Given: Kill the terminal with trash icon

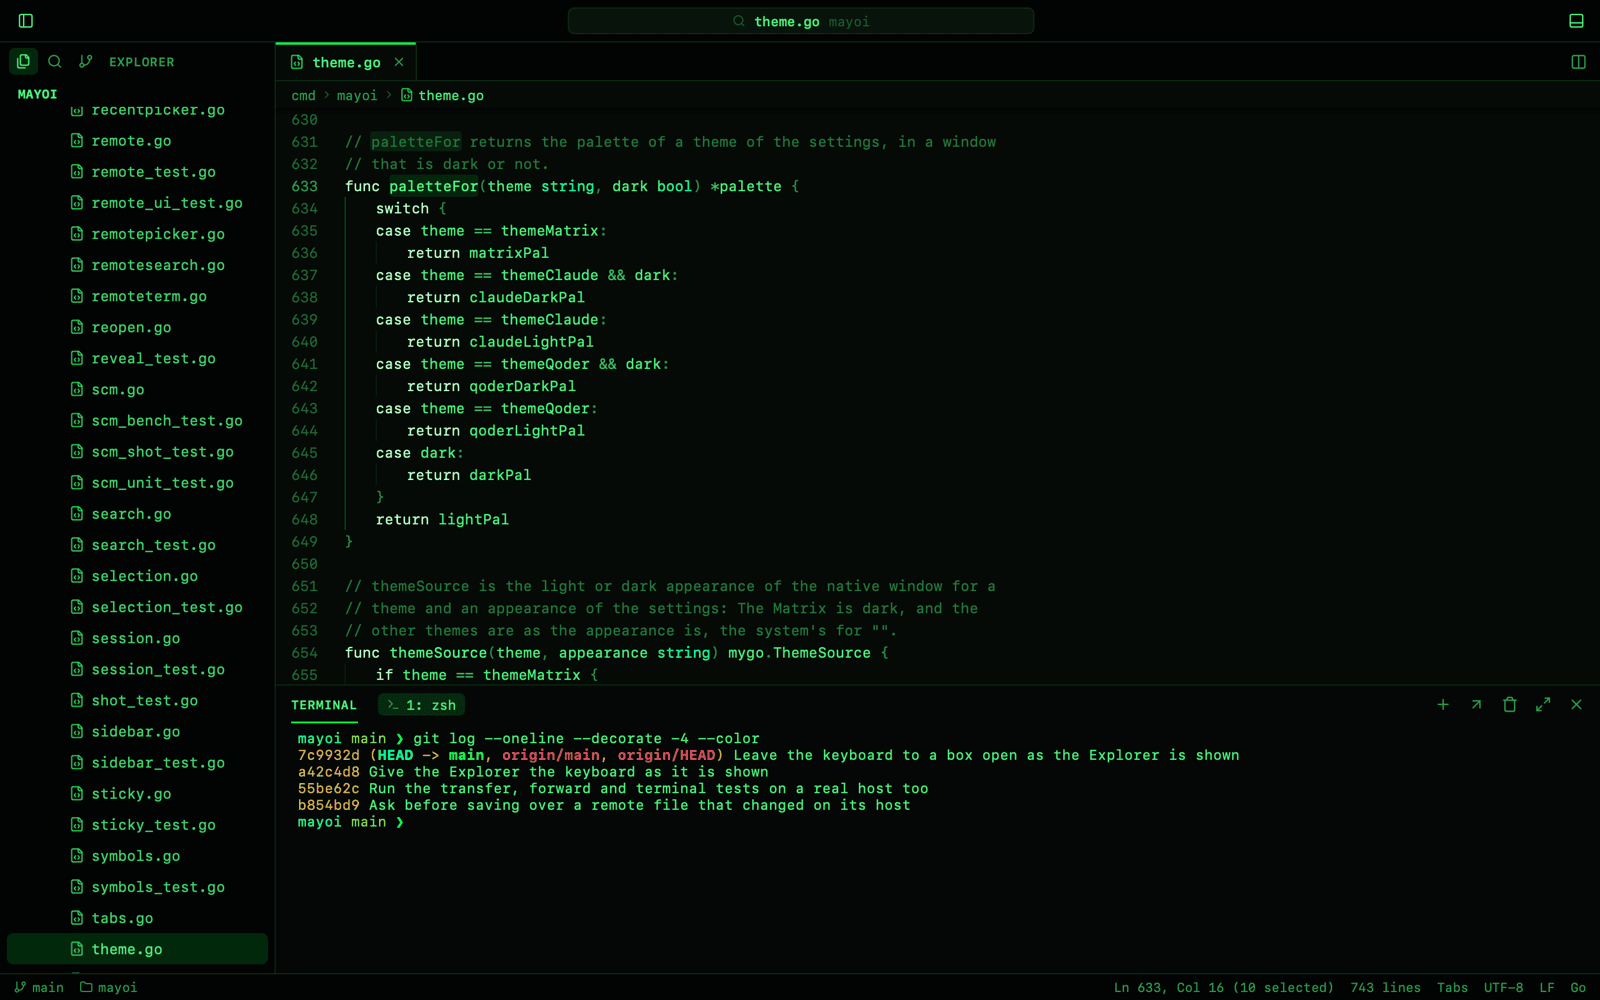Looking at the screenshot, I should (x=1510, y=705).
